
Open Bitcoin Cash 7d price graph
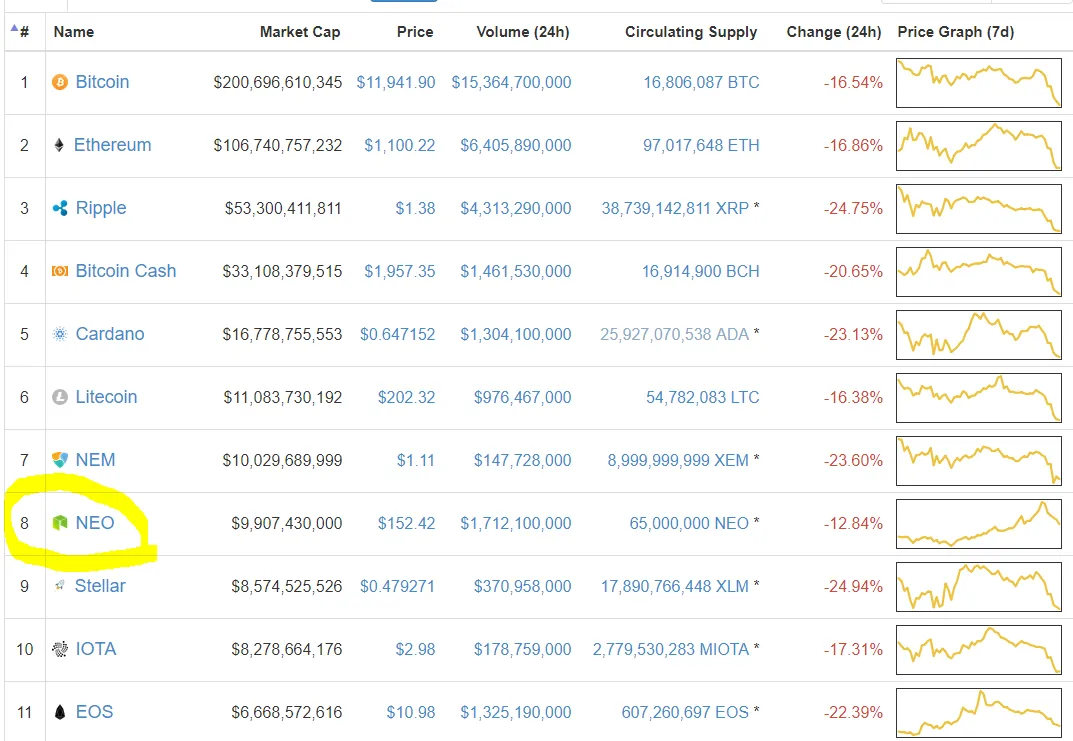[x=979, y=272]
